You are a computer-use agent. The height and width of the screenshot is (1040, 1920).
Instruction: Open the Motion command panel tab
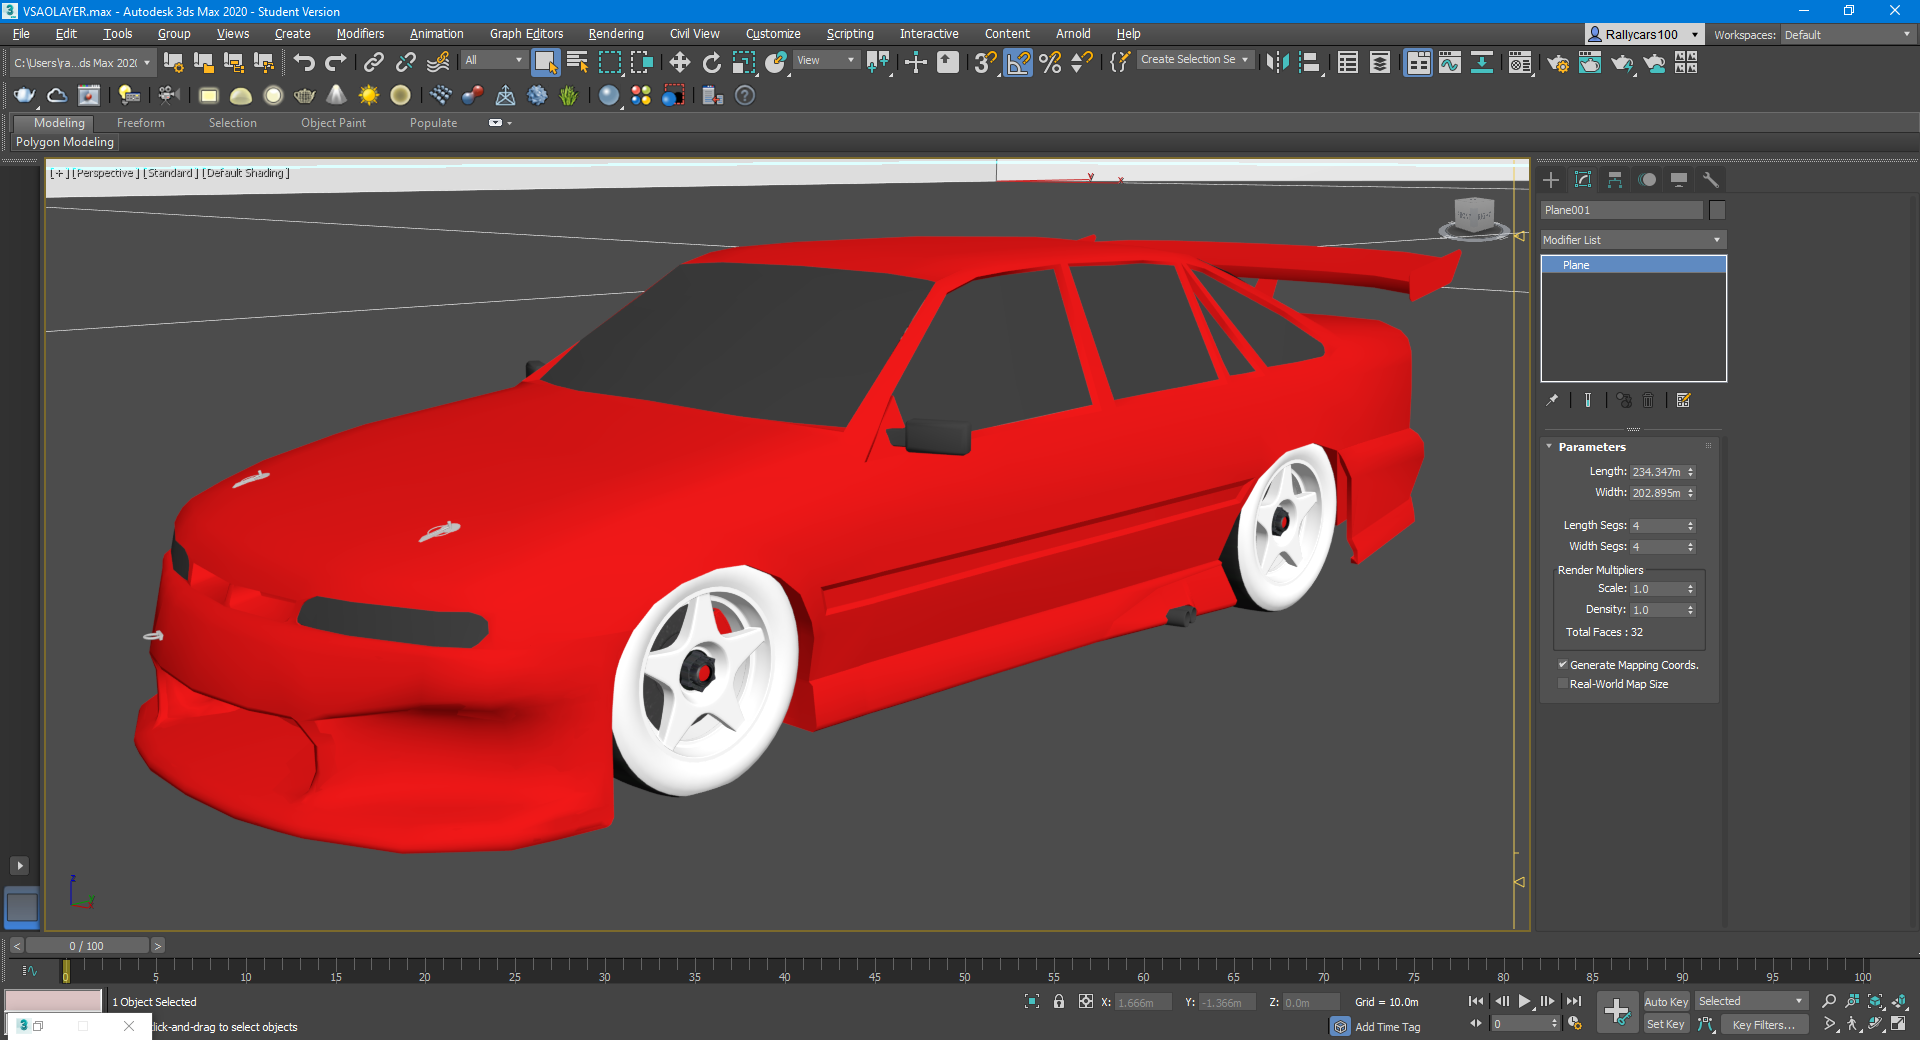click(x=1647, y=180)
